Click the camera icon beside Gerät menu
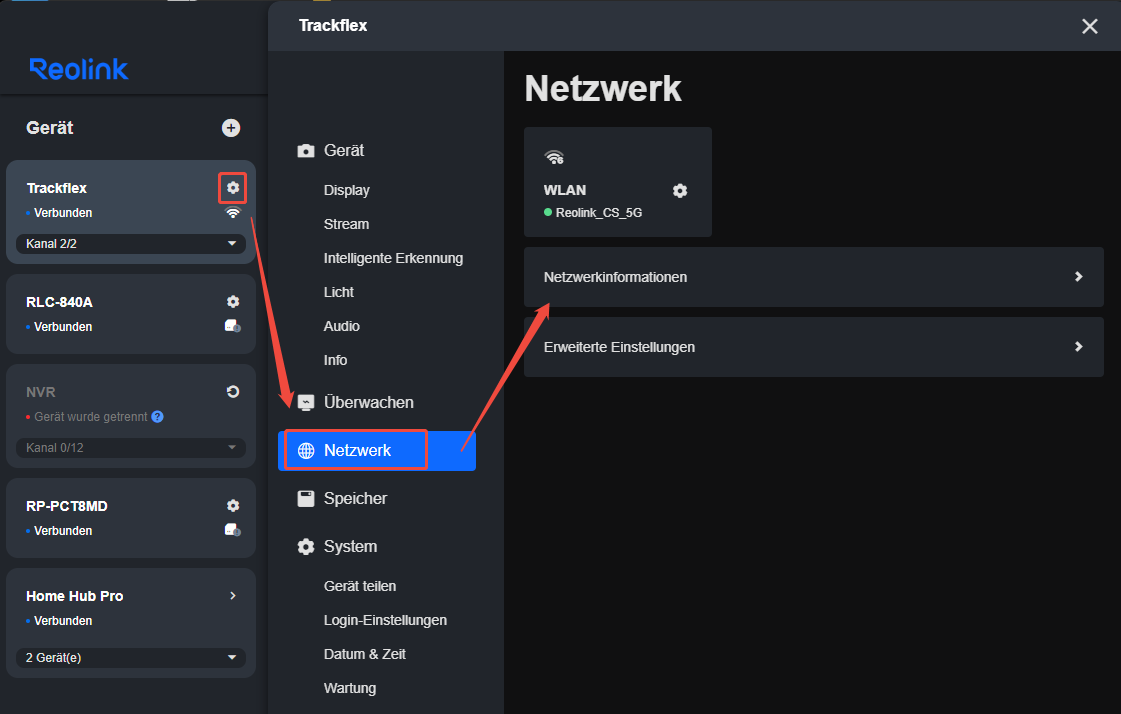The height and width of the screenshot is (714, 1121). [x=306, y=151]
